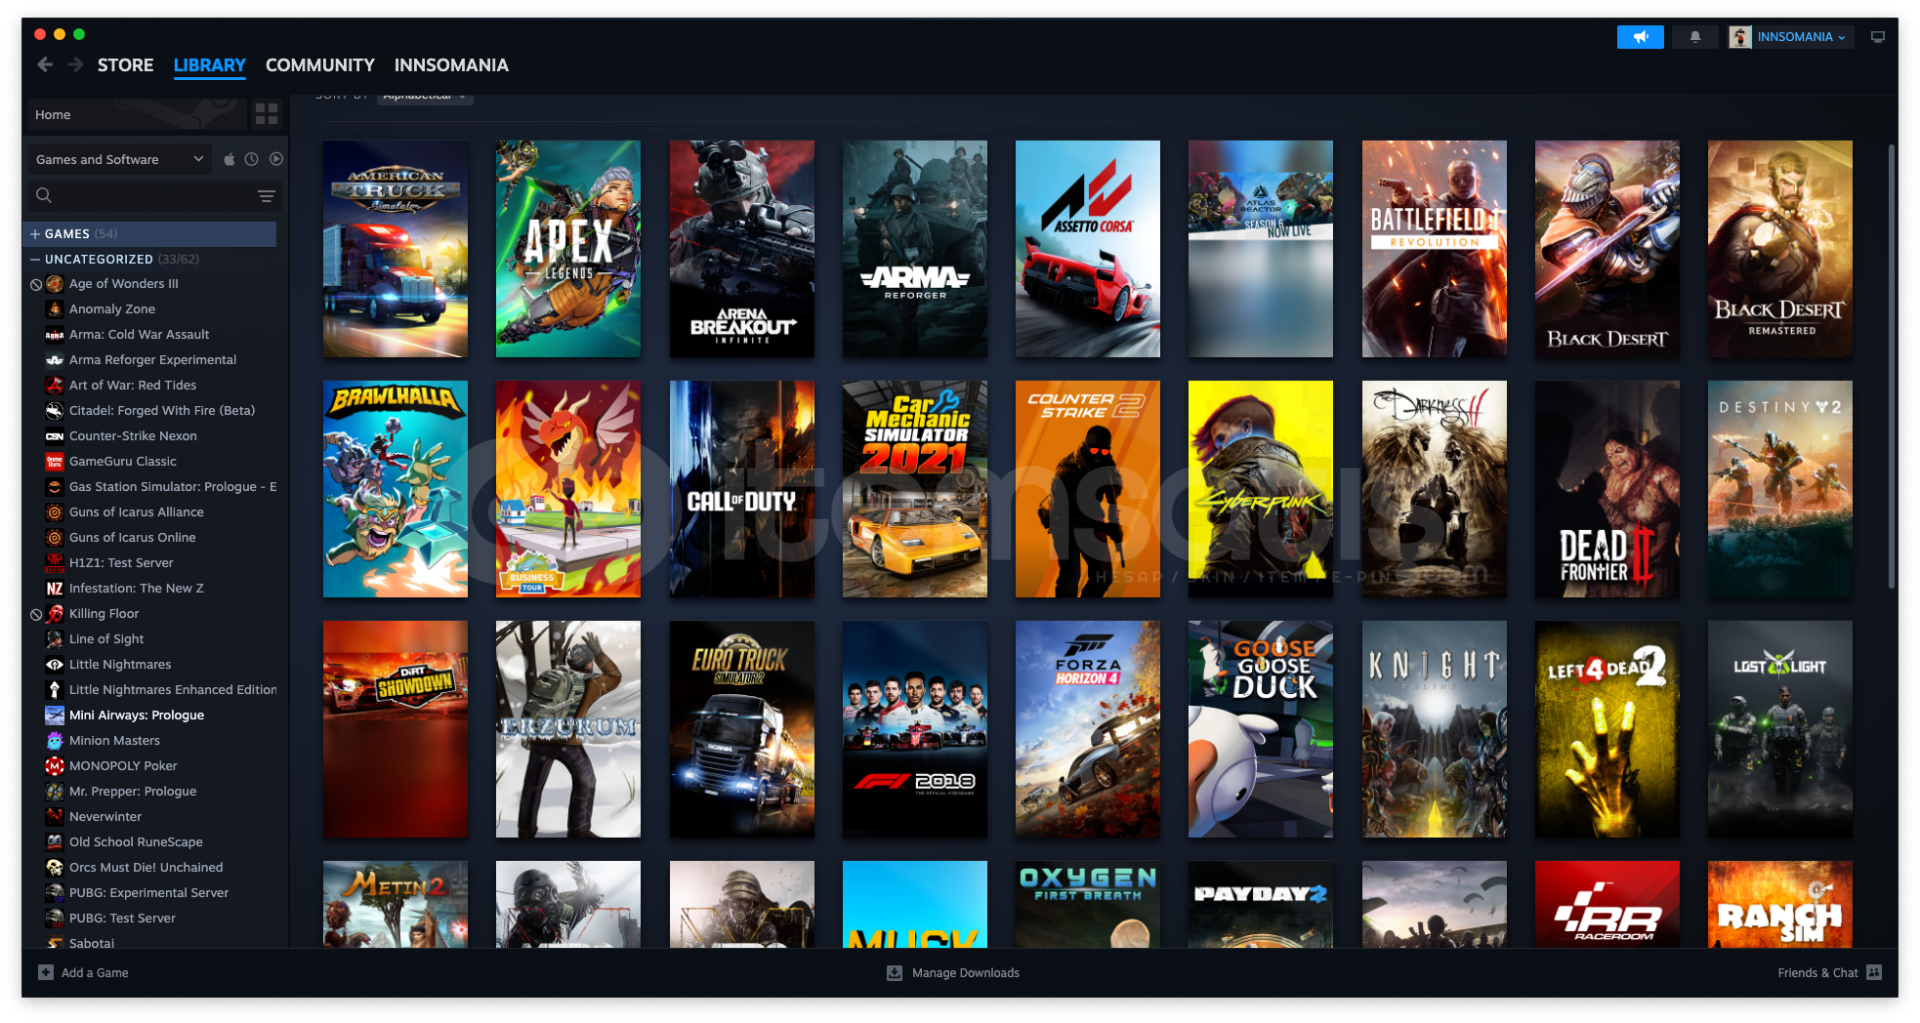Switch to collections grid view icon
Screen dimensions: 1920x1023
click(266, 114)
